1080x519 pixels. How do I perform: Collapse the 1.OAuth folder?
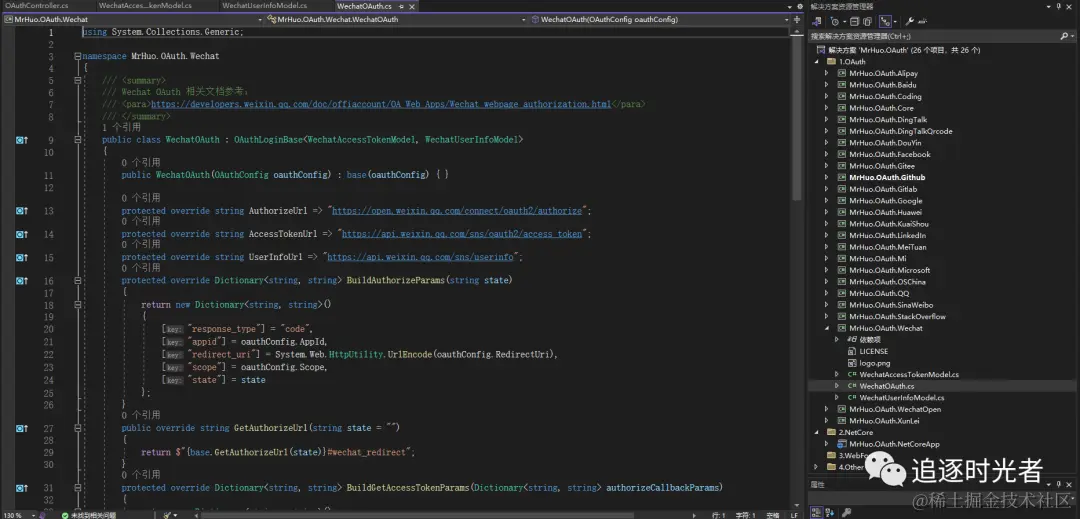(816, 61)
